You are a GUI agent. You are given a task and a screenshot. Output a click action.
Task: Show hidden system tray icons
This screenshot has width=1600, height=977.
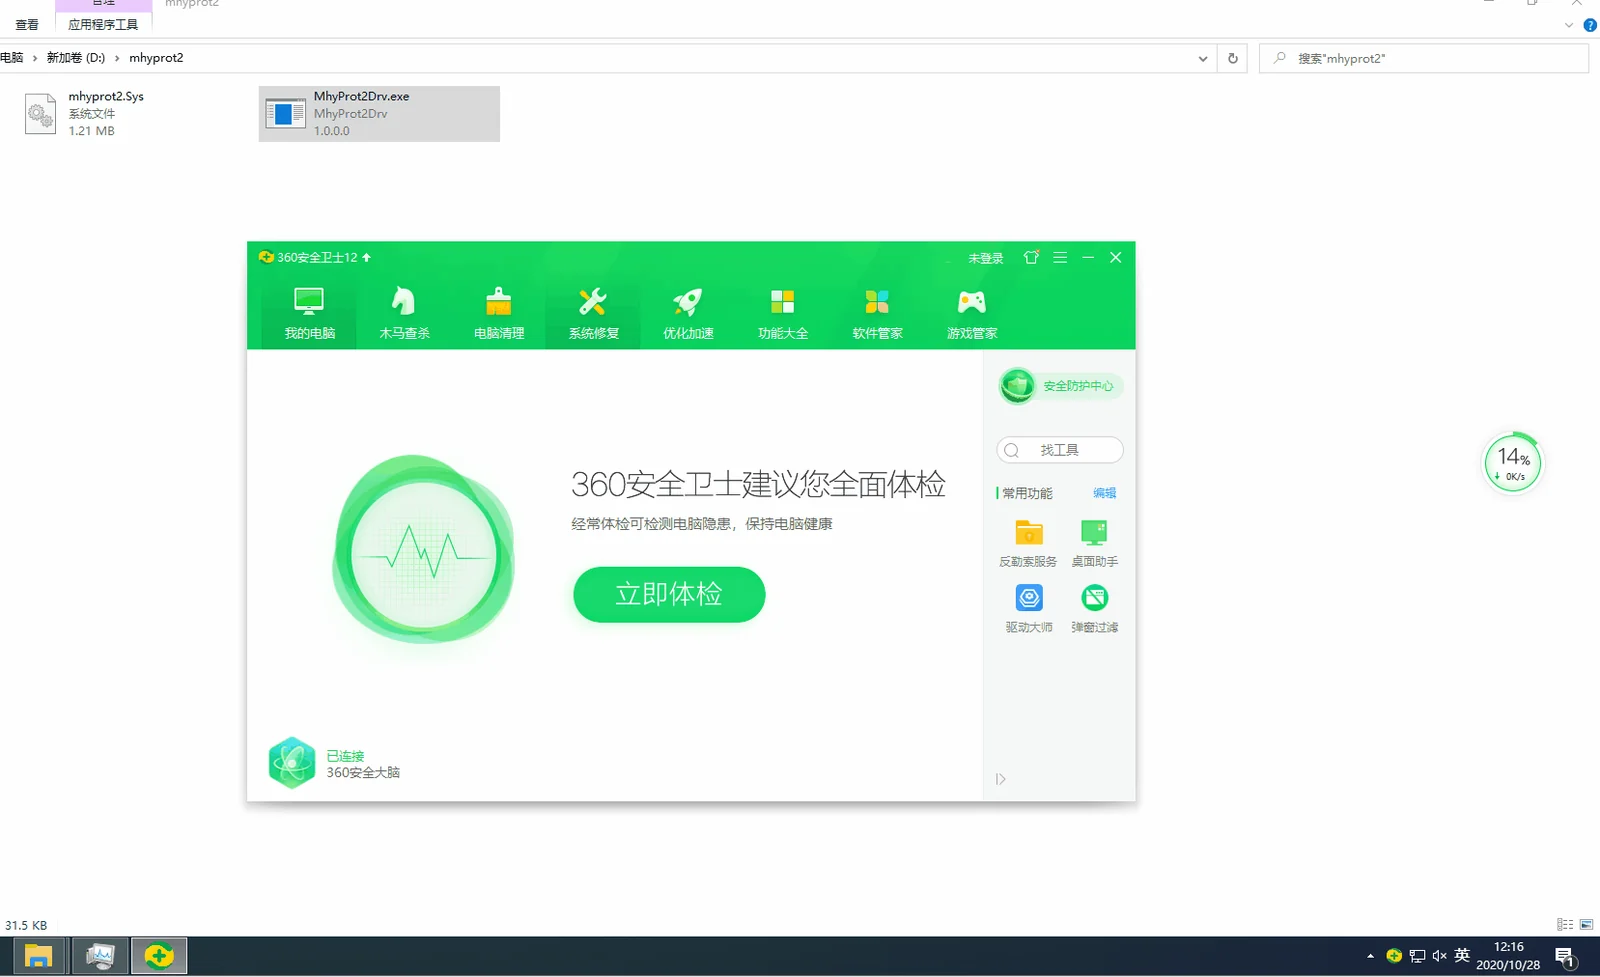click(x=1370, y=956)
